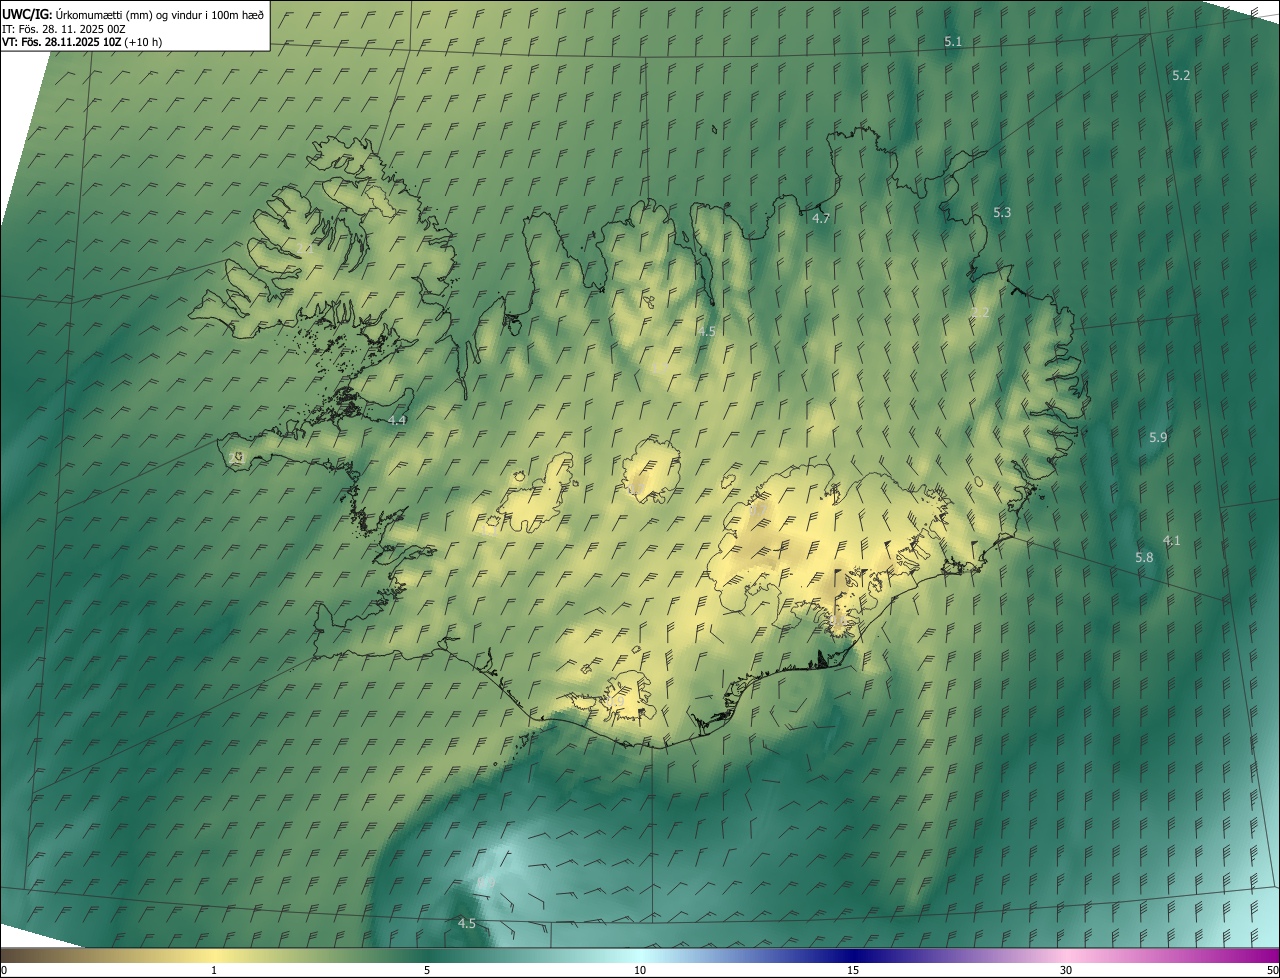The height and width of the screenshot is (978, 1280).
Task: Click the 5.8 precipitation value label
Action: pyautogui.click(x=1144, y=558)
